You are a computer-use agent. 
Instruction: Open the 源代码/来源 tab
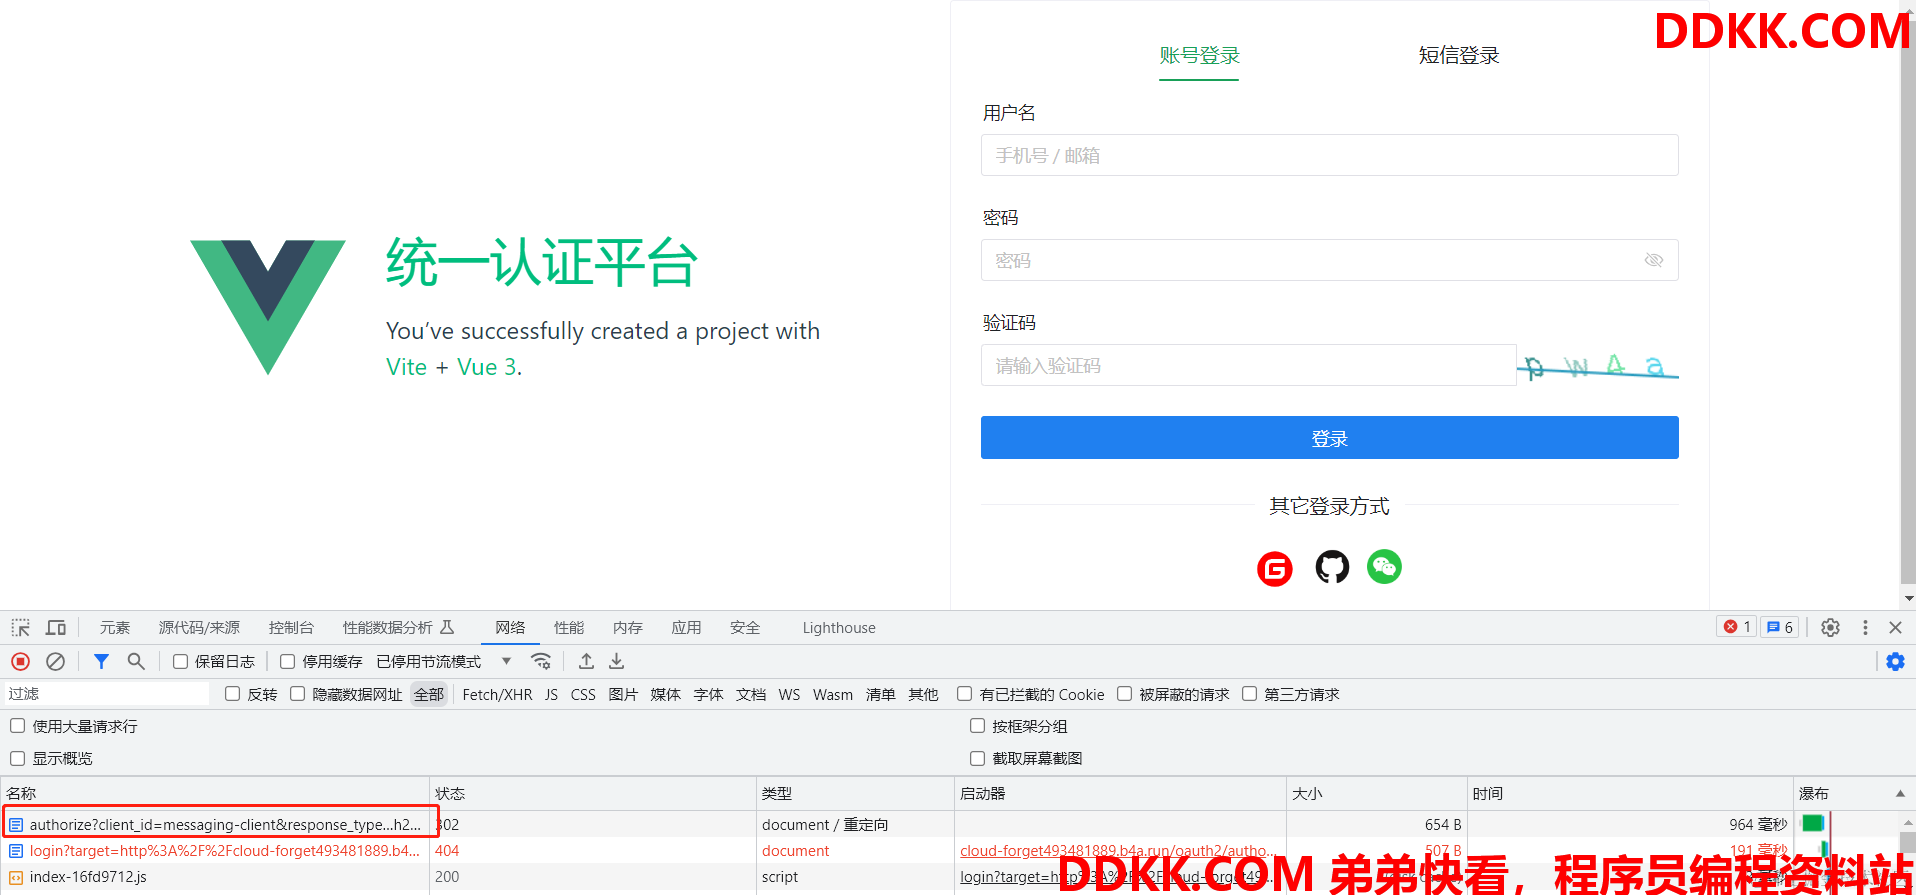point(199,628)
